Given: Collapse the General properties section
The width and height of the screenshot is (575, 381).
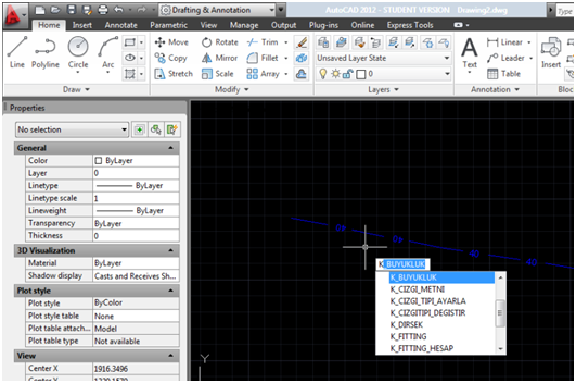Looking at the screenshot, I should [x=171, y=148].
